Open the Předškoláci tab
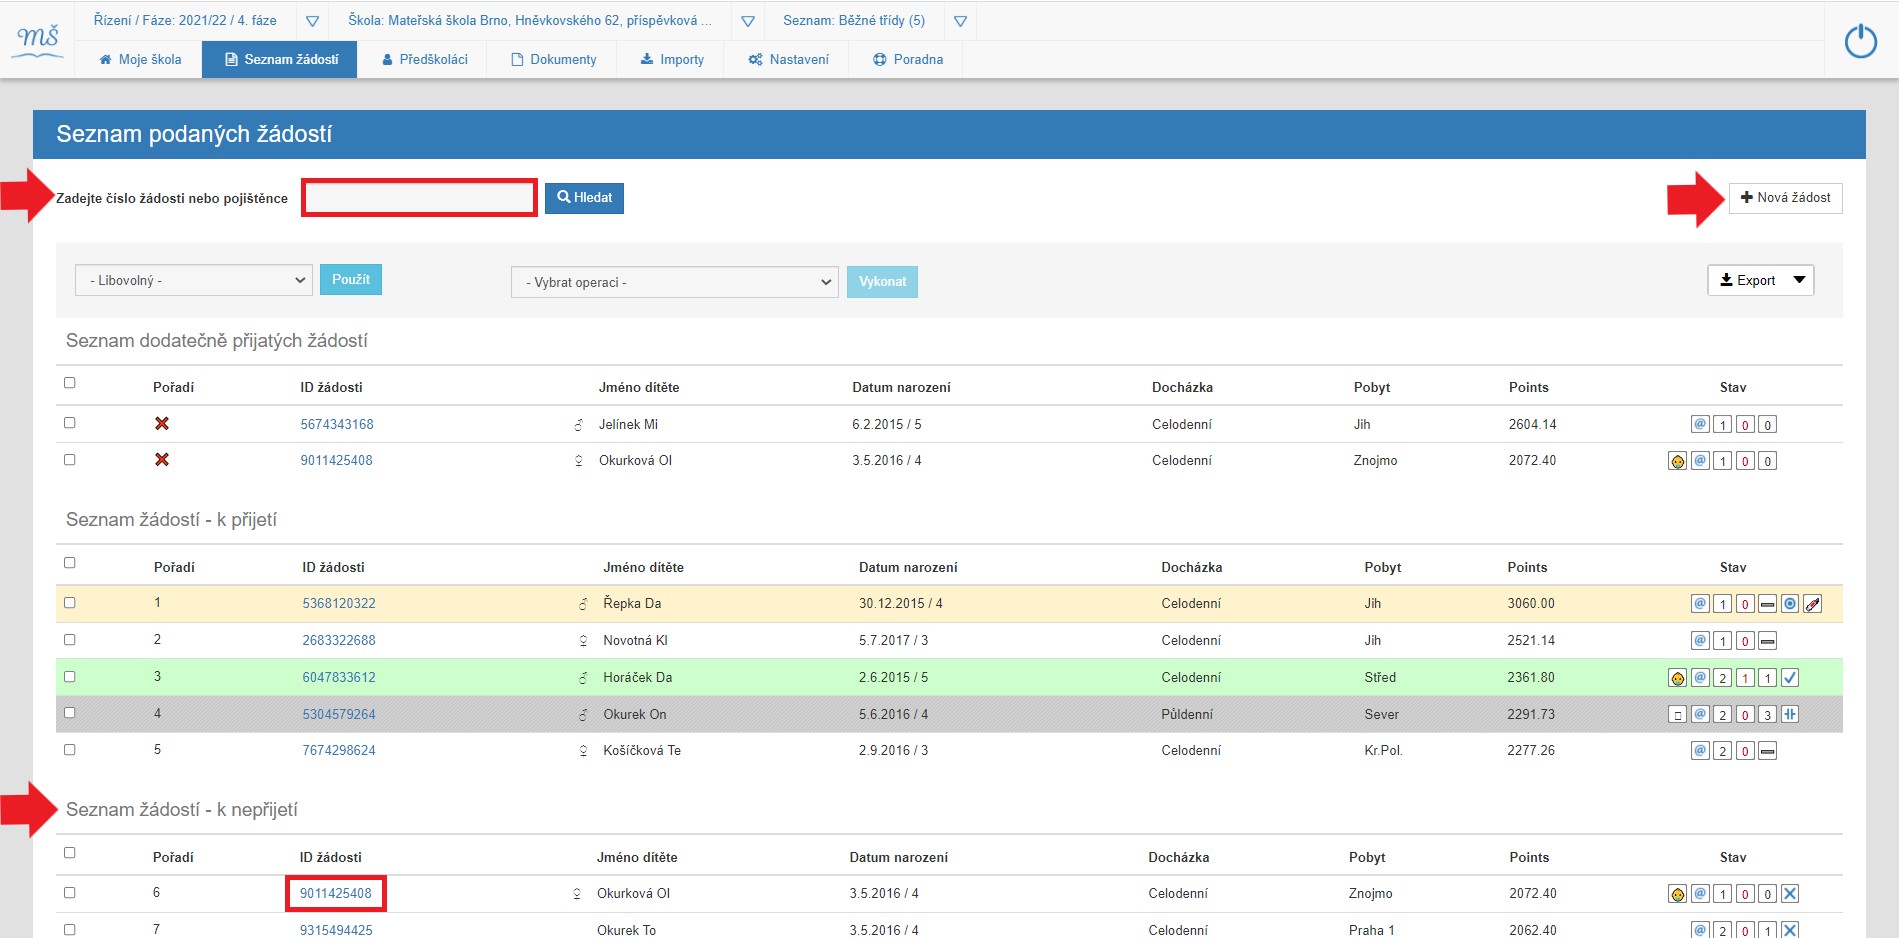 click(x=424, y=60)
